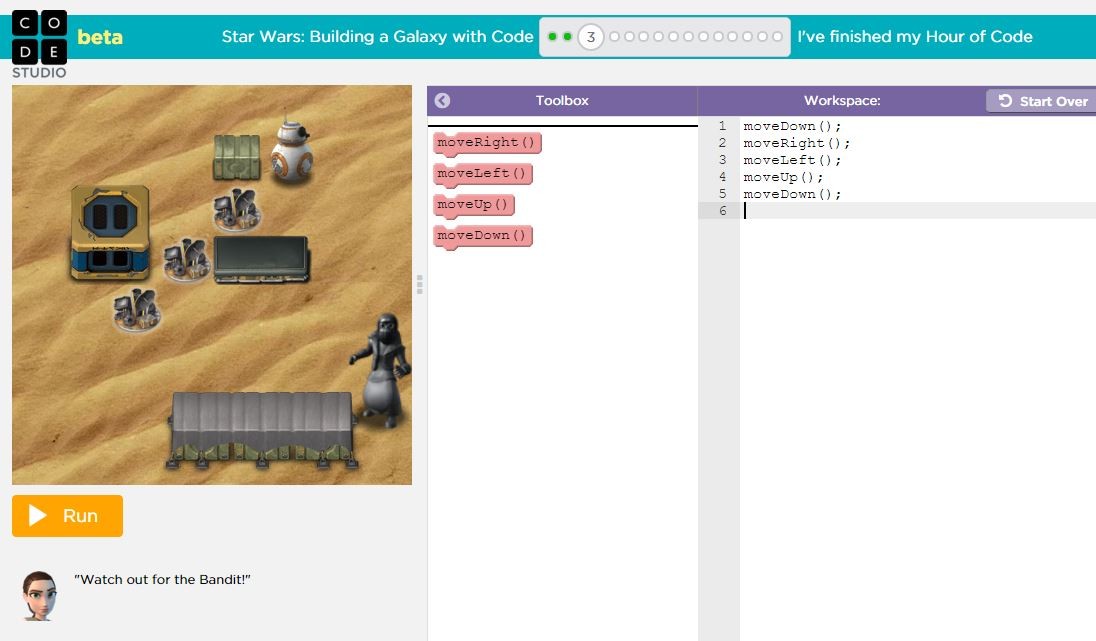The height and width of the screenshot is (641, 1096).
Task: Jump to level 10 progress dot
Action: pos(703,36)
